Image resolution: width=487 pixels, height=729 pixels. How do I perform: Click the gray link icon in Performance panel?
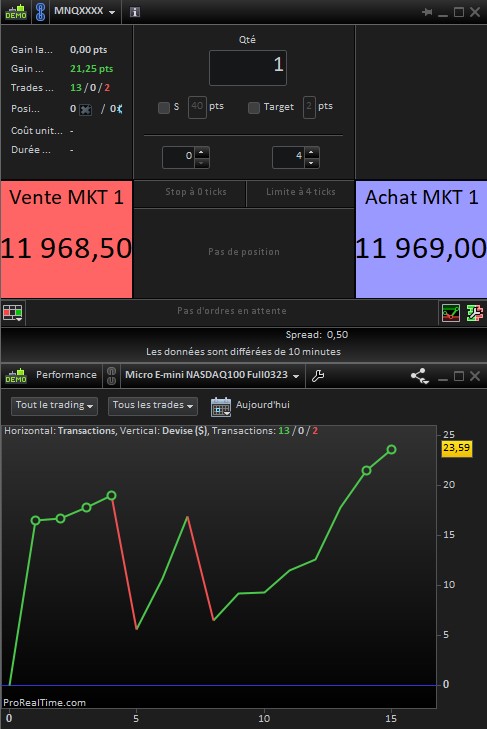112,376
